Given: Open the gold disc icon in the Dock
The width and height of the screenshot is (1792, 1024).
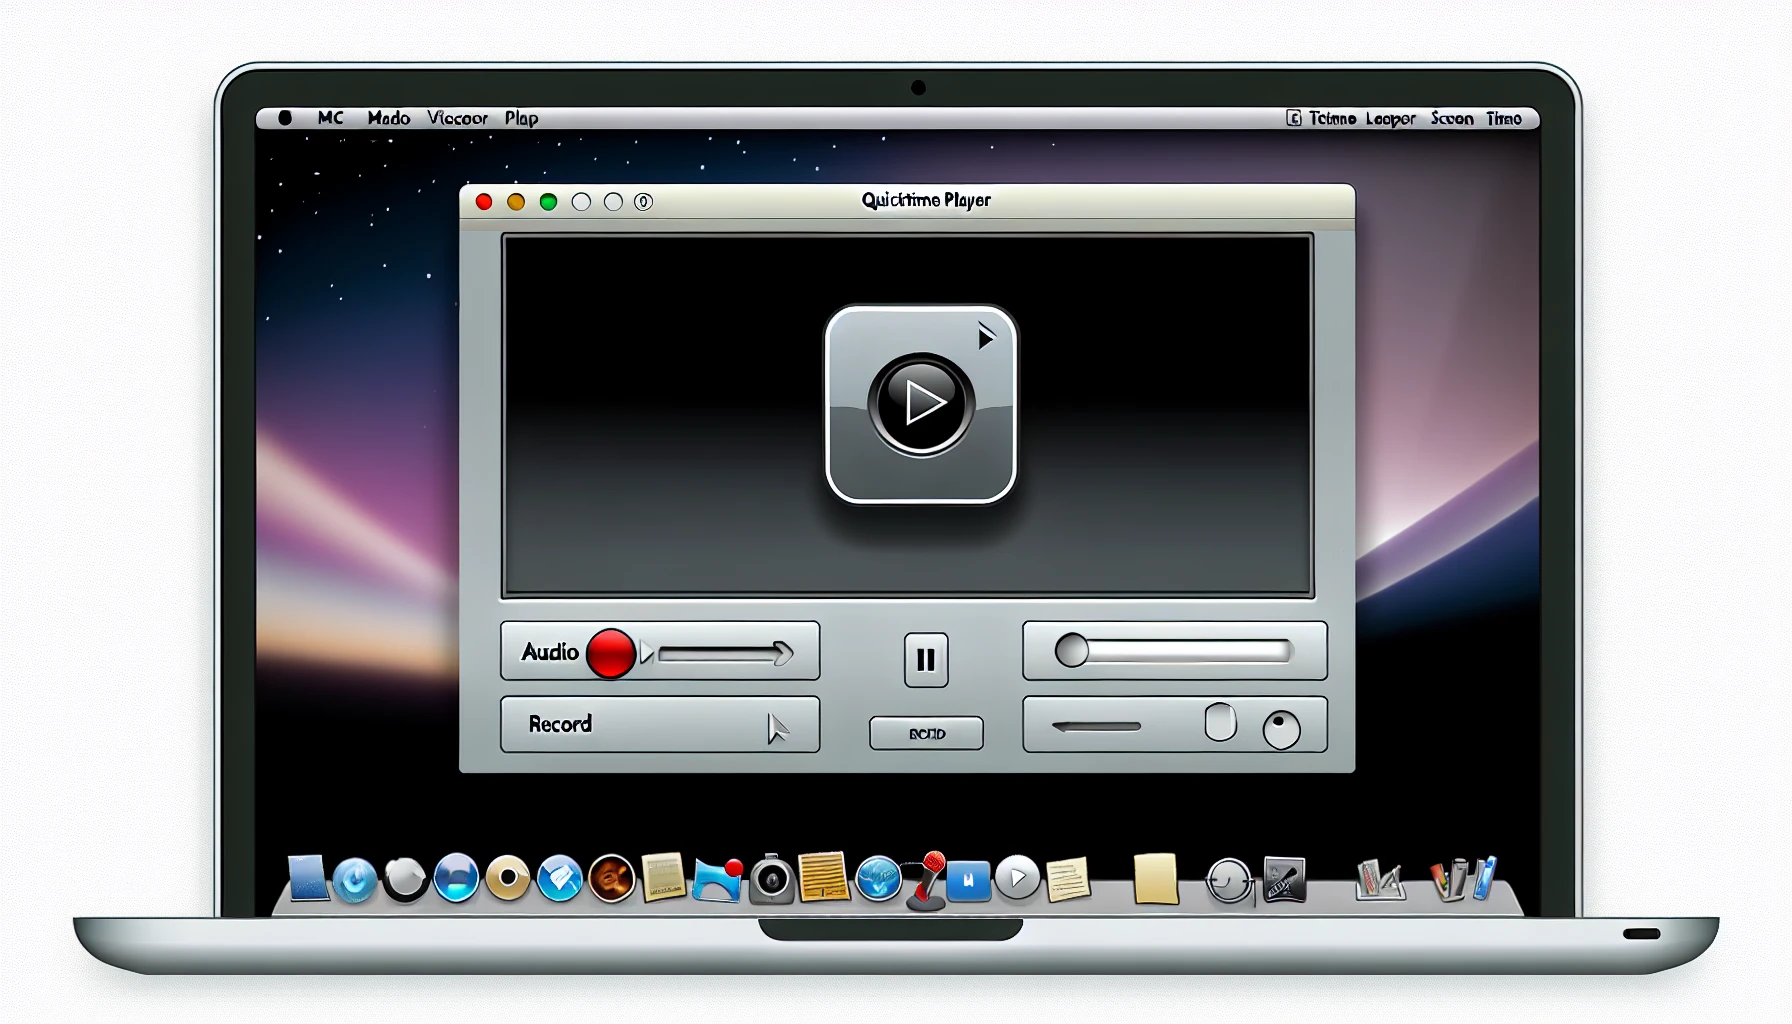Looking at the screenshot, I should [x=508, y=878].
